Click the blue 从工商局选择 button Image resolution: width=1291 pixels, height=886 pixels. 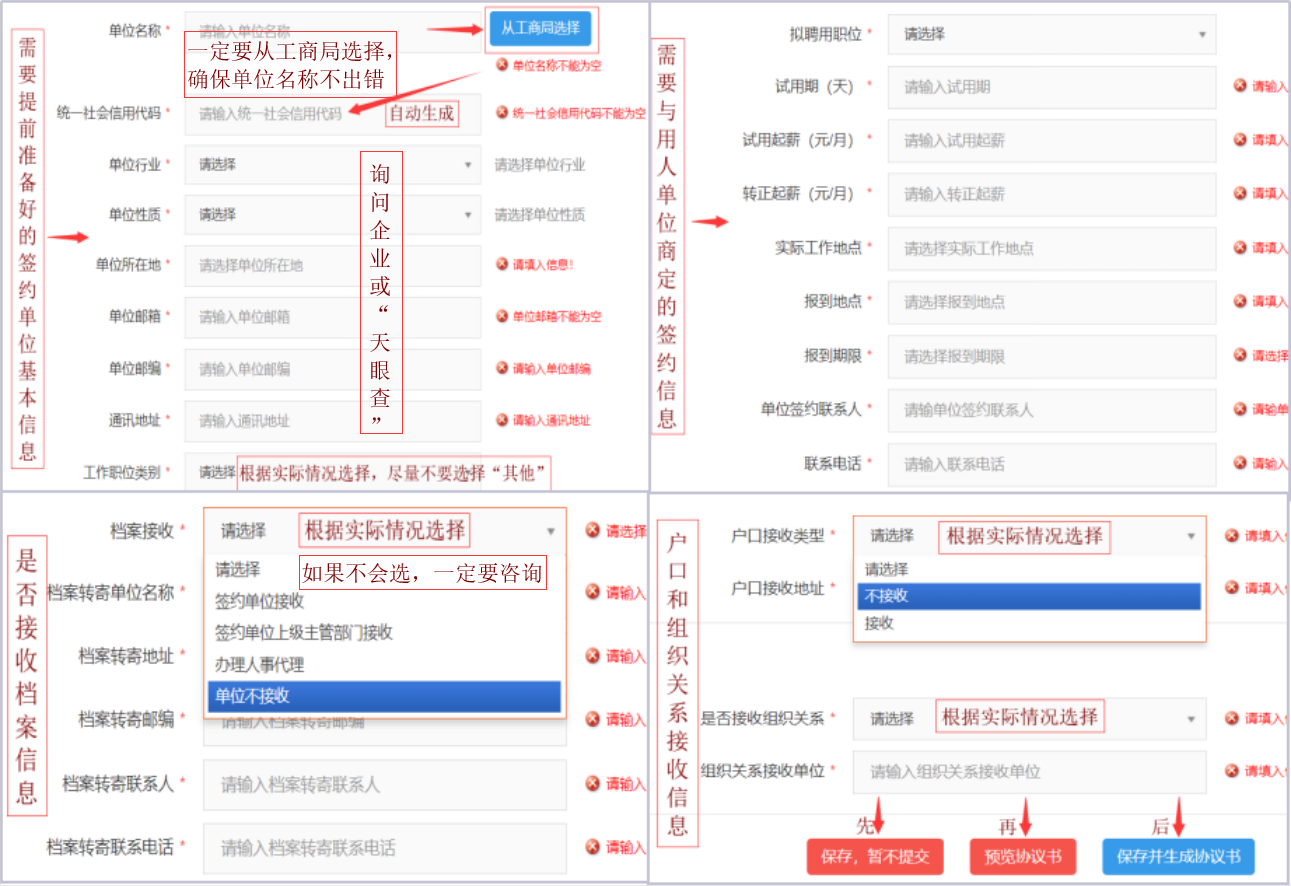539,30
